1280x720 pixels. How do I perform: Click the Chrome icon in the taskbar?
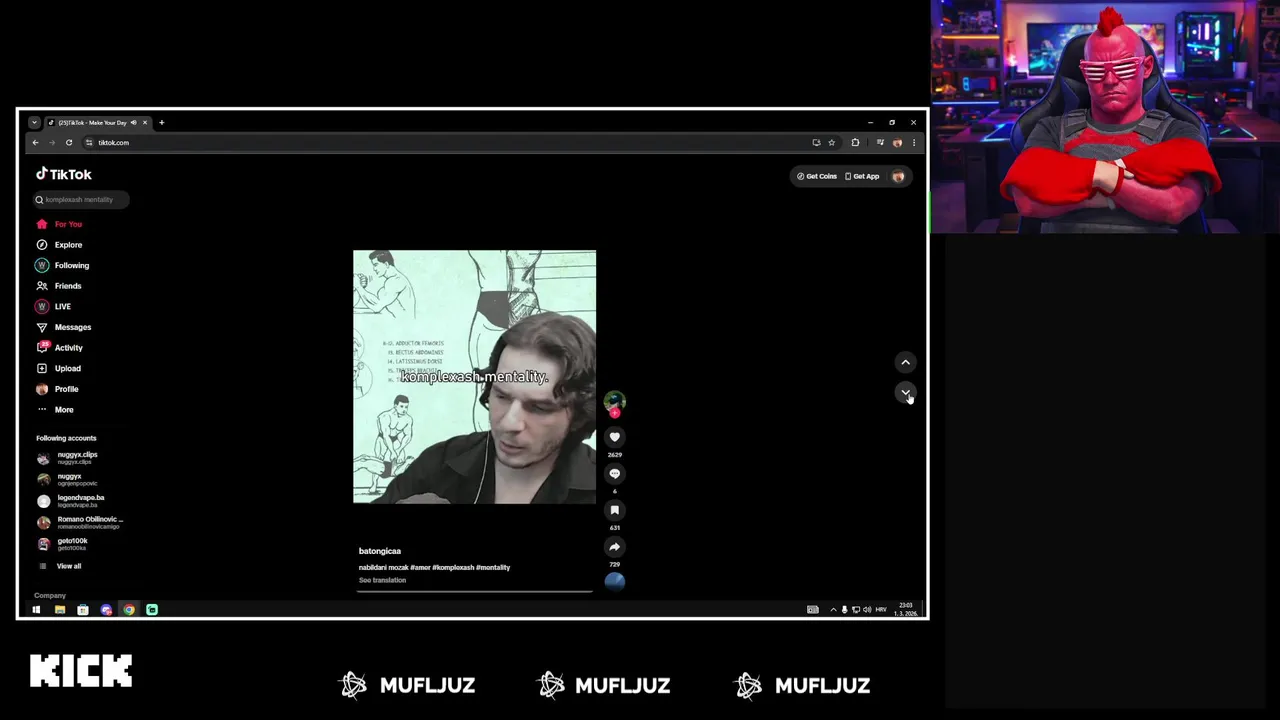click(x=129, y=609)
